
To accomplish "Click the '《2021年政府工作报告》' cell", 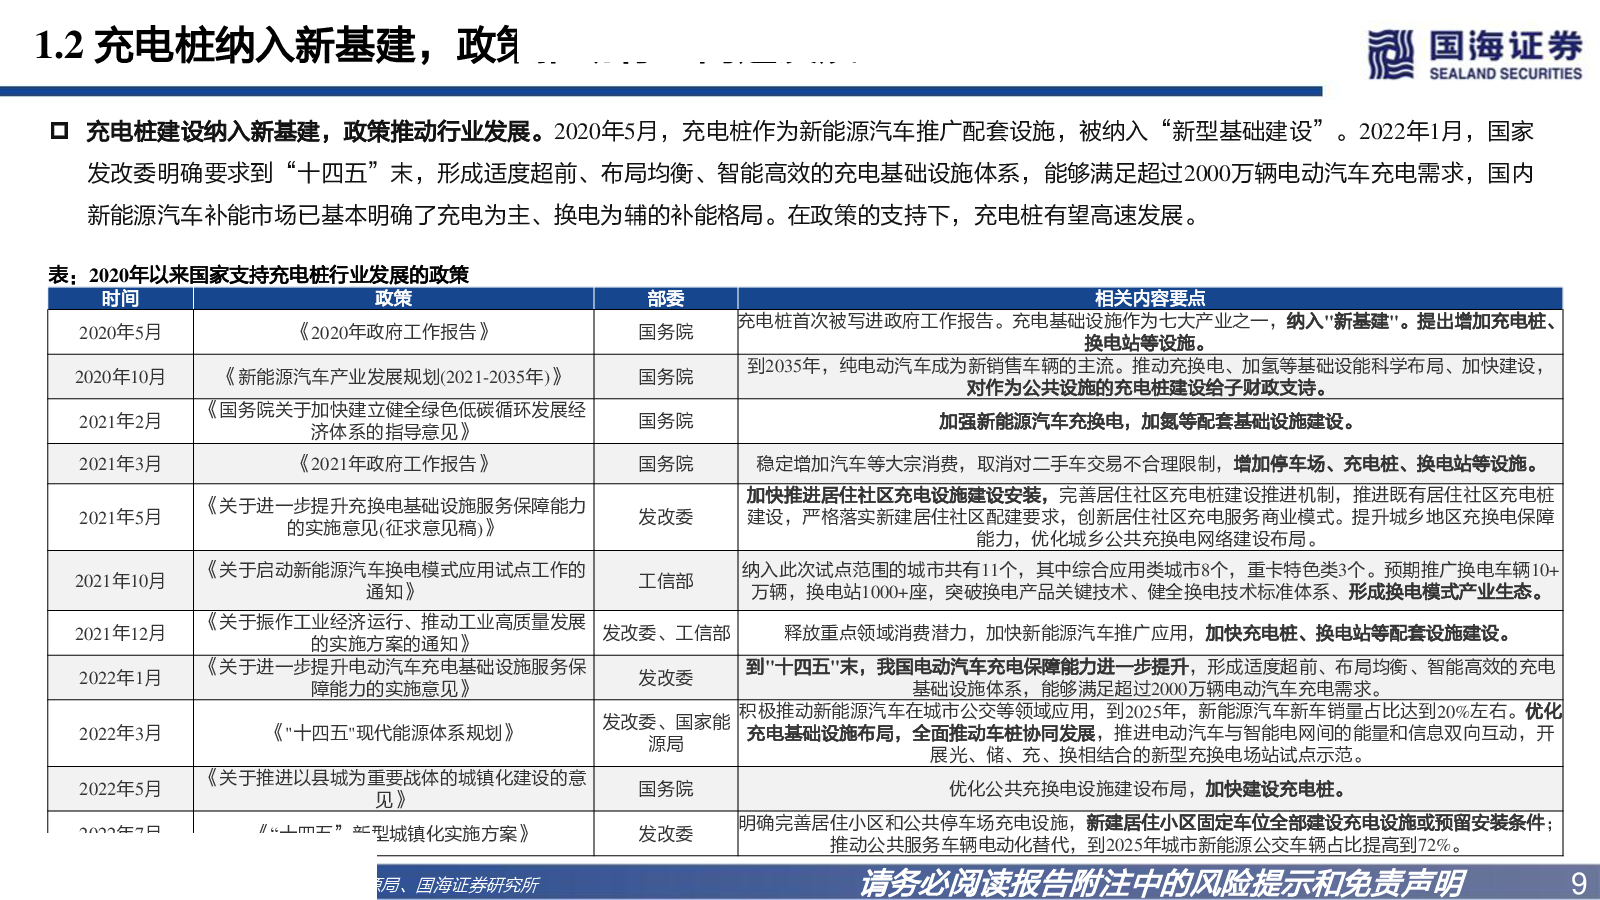I will (x=393, y=464).
